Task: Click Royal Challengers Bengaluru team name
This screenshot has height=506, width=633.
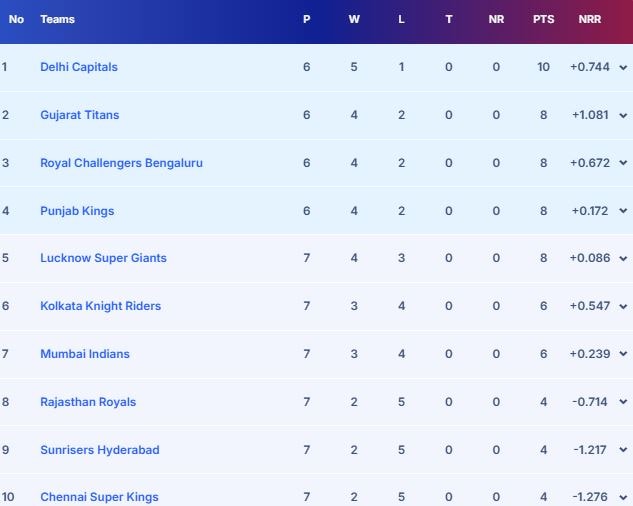Action: [121, 163]
